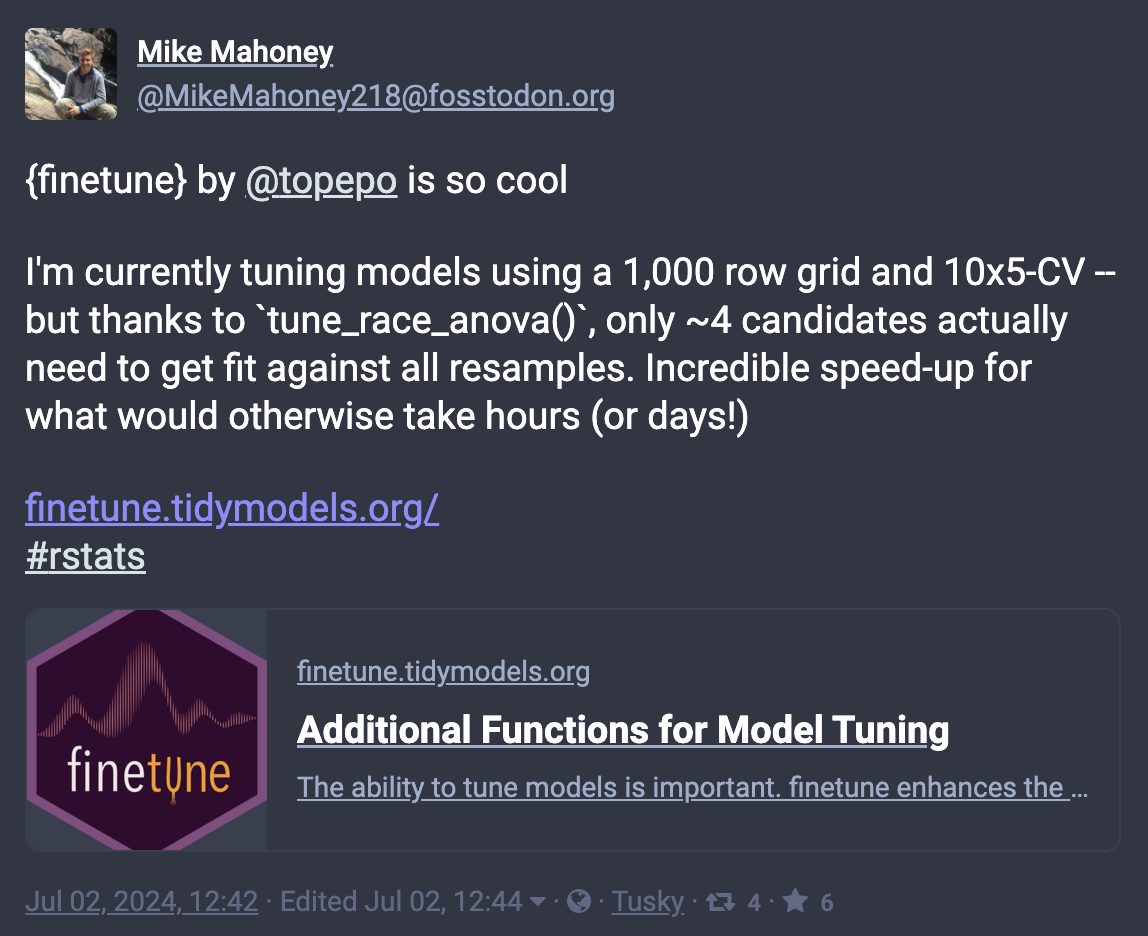Click the preview card description text
1148x936 pixels.
[692, 788]
